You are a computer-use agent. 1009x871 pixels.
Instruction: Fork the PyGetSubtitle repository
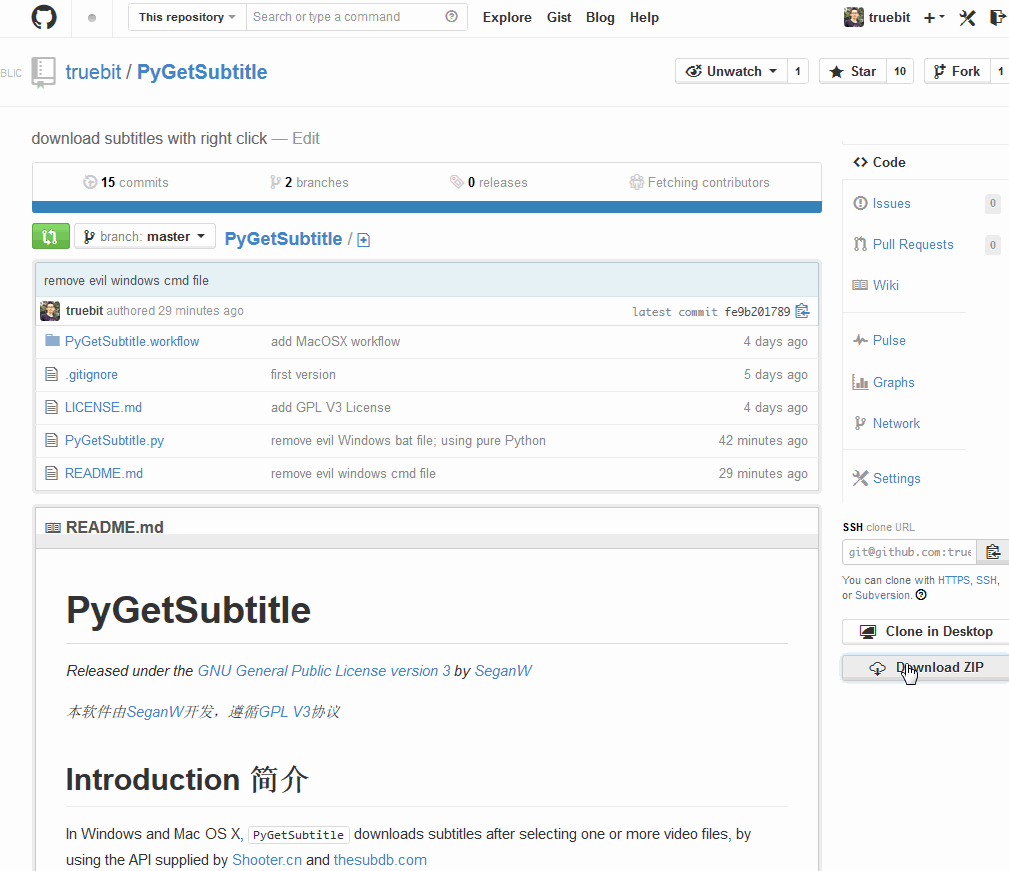(958, 71)
